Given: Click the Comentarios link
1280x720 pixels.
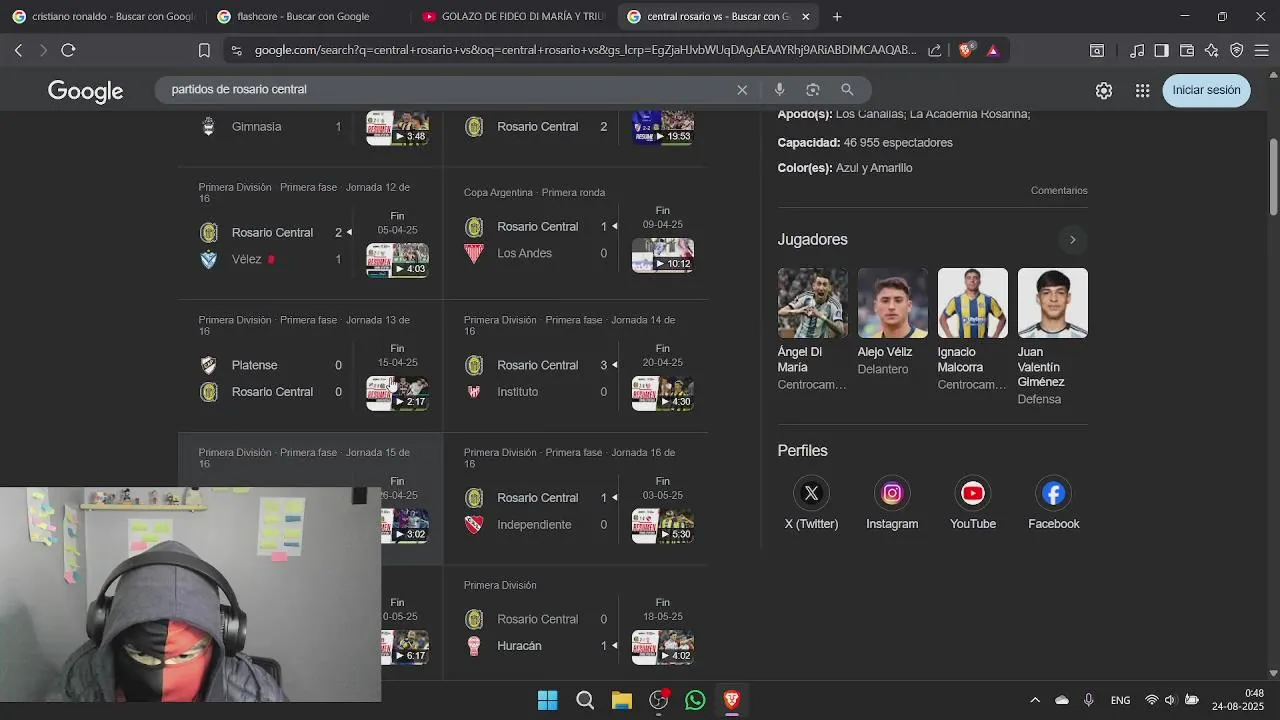Looking at the screenshot, I should coord(1059,190).
